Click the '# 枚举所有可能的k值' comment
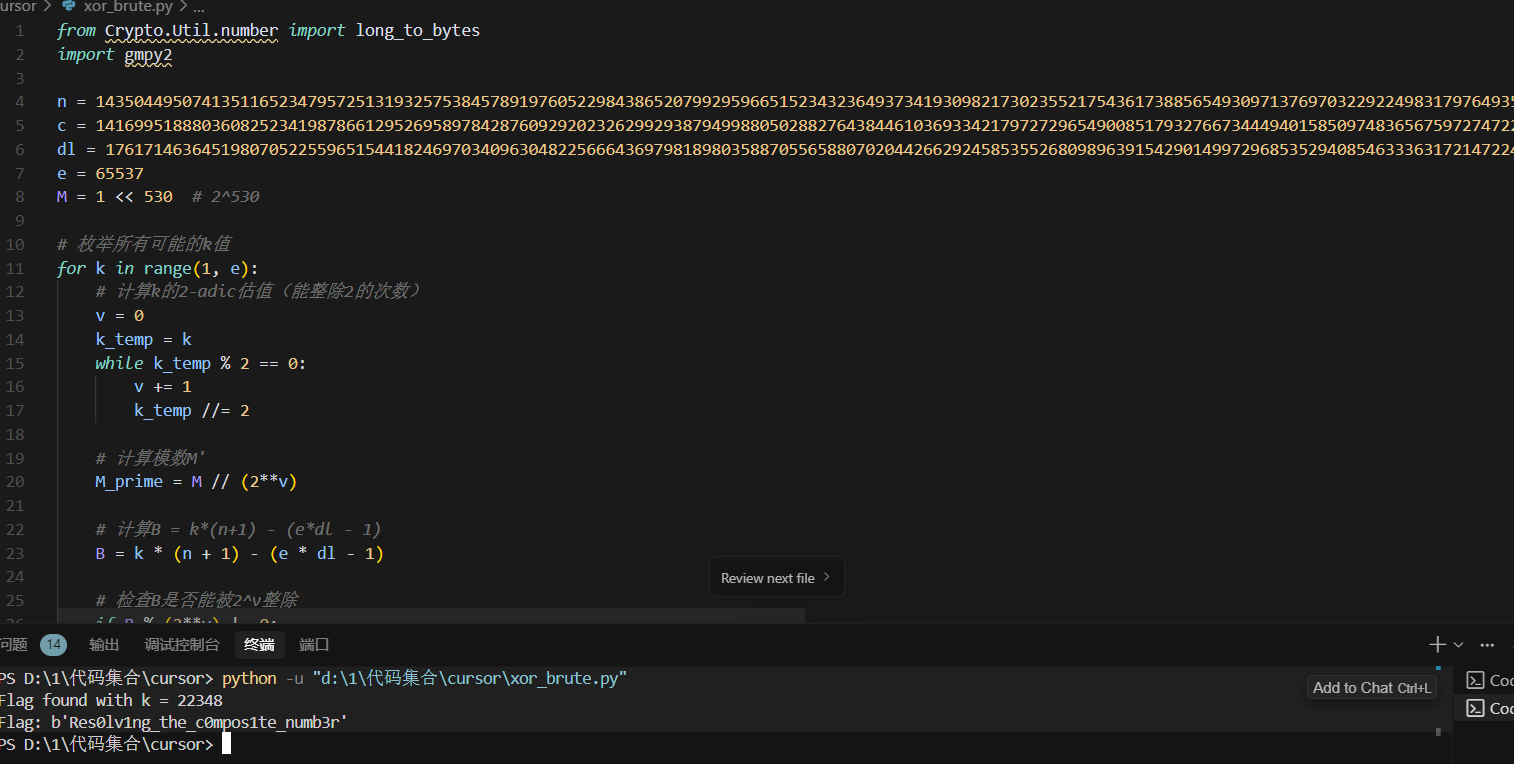Screen dimensions: 1514x764 pos(145,244)
